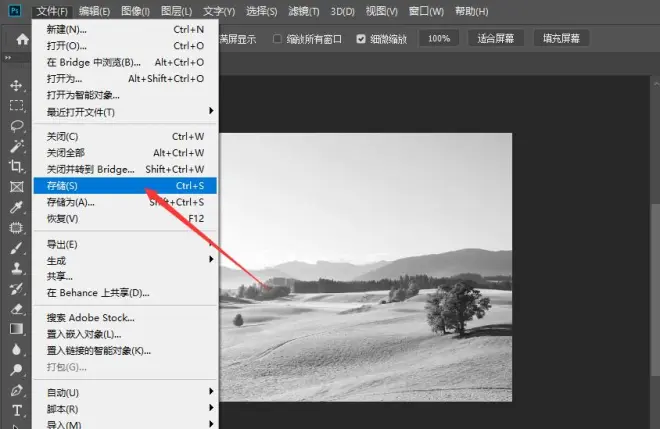Screen dimensions: 660x429
Task: Enable 缩放所有窗口 checkbox
Action: pyautogui.click(x=279, y=38)
